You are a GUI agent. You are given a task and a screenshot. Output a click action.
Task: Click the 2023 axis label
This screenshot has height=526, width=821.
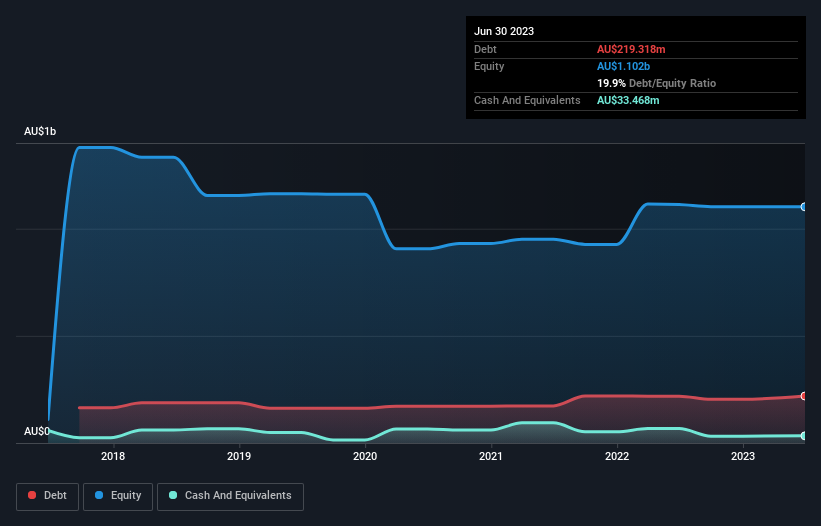tap(743, 456)
